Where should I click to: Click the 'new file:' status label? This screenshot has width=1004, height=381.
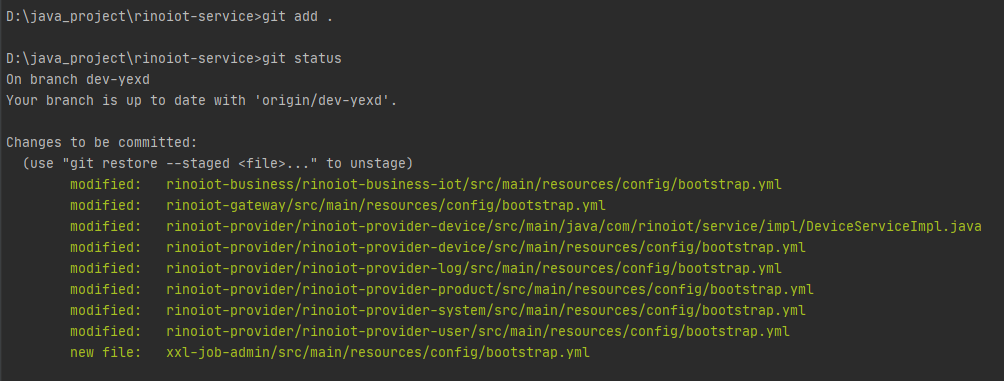pyautogui.click(x=106, y=352)
